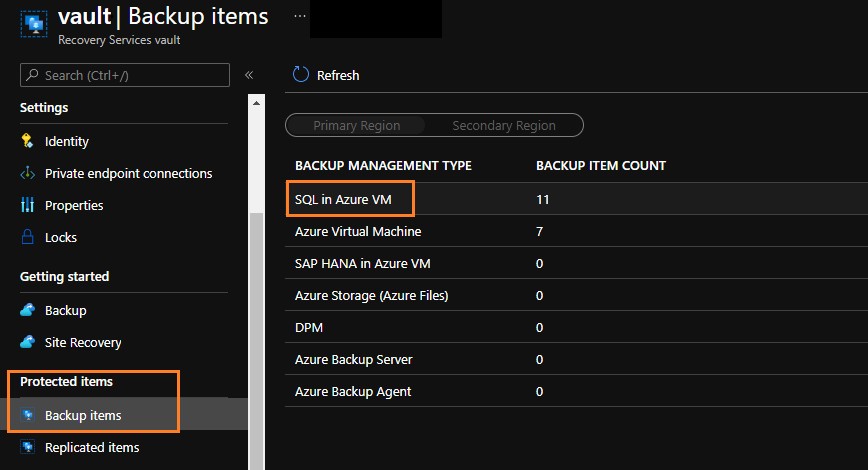Screen dimensions: 868x470
Task: Click the Replicated items icon
Action: click(28, 447)
